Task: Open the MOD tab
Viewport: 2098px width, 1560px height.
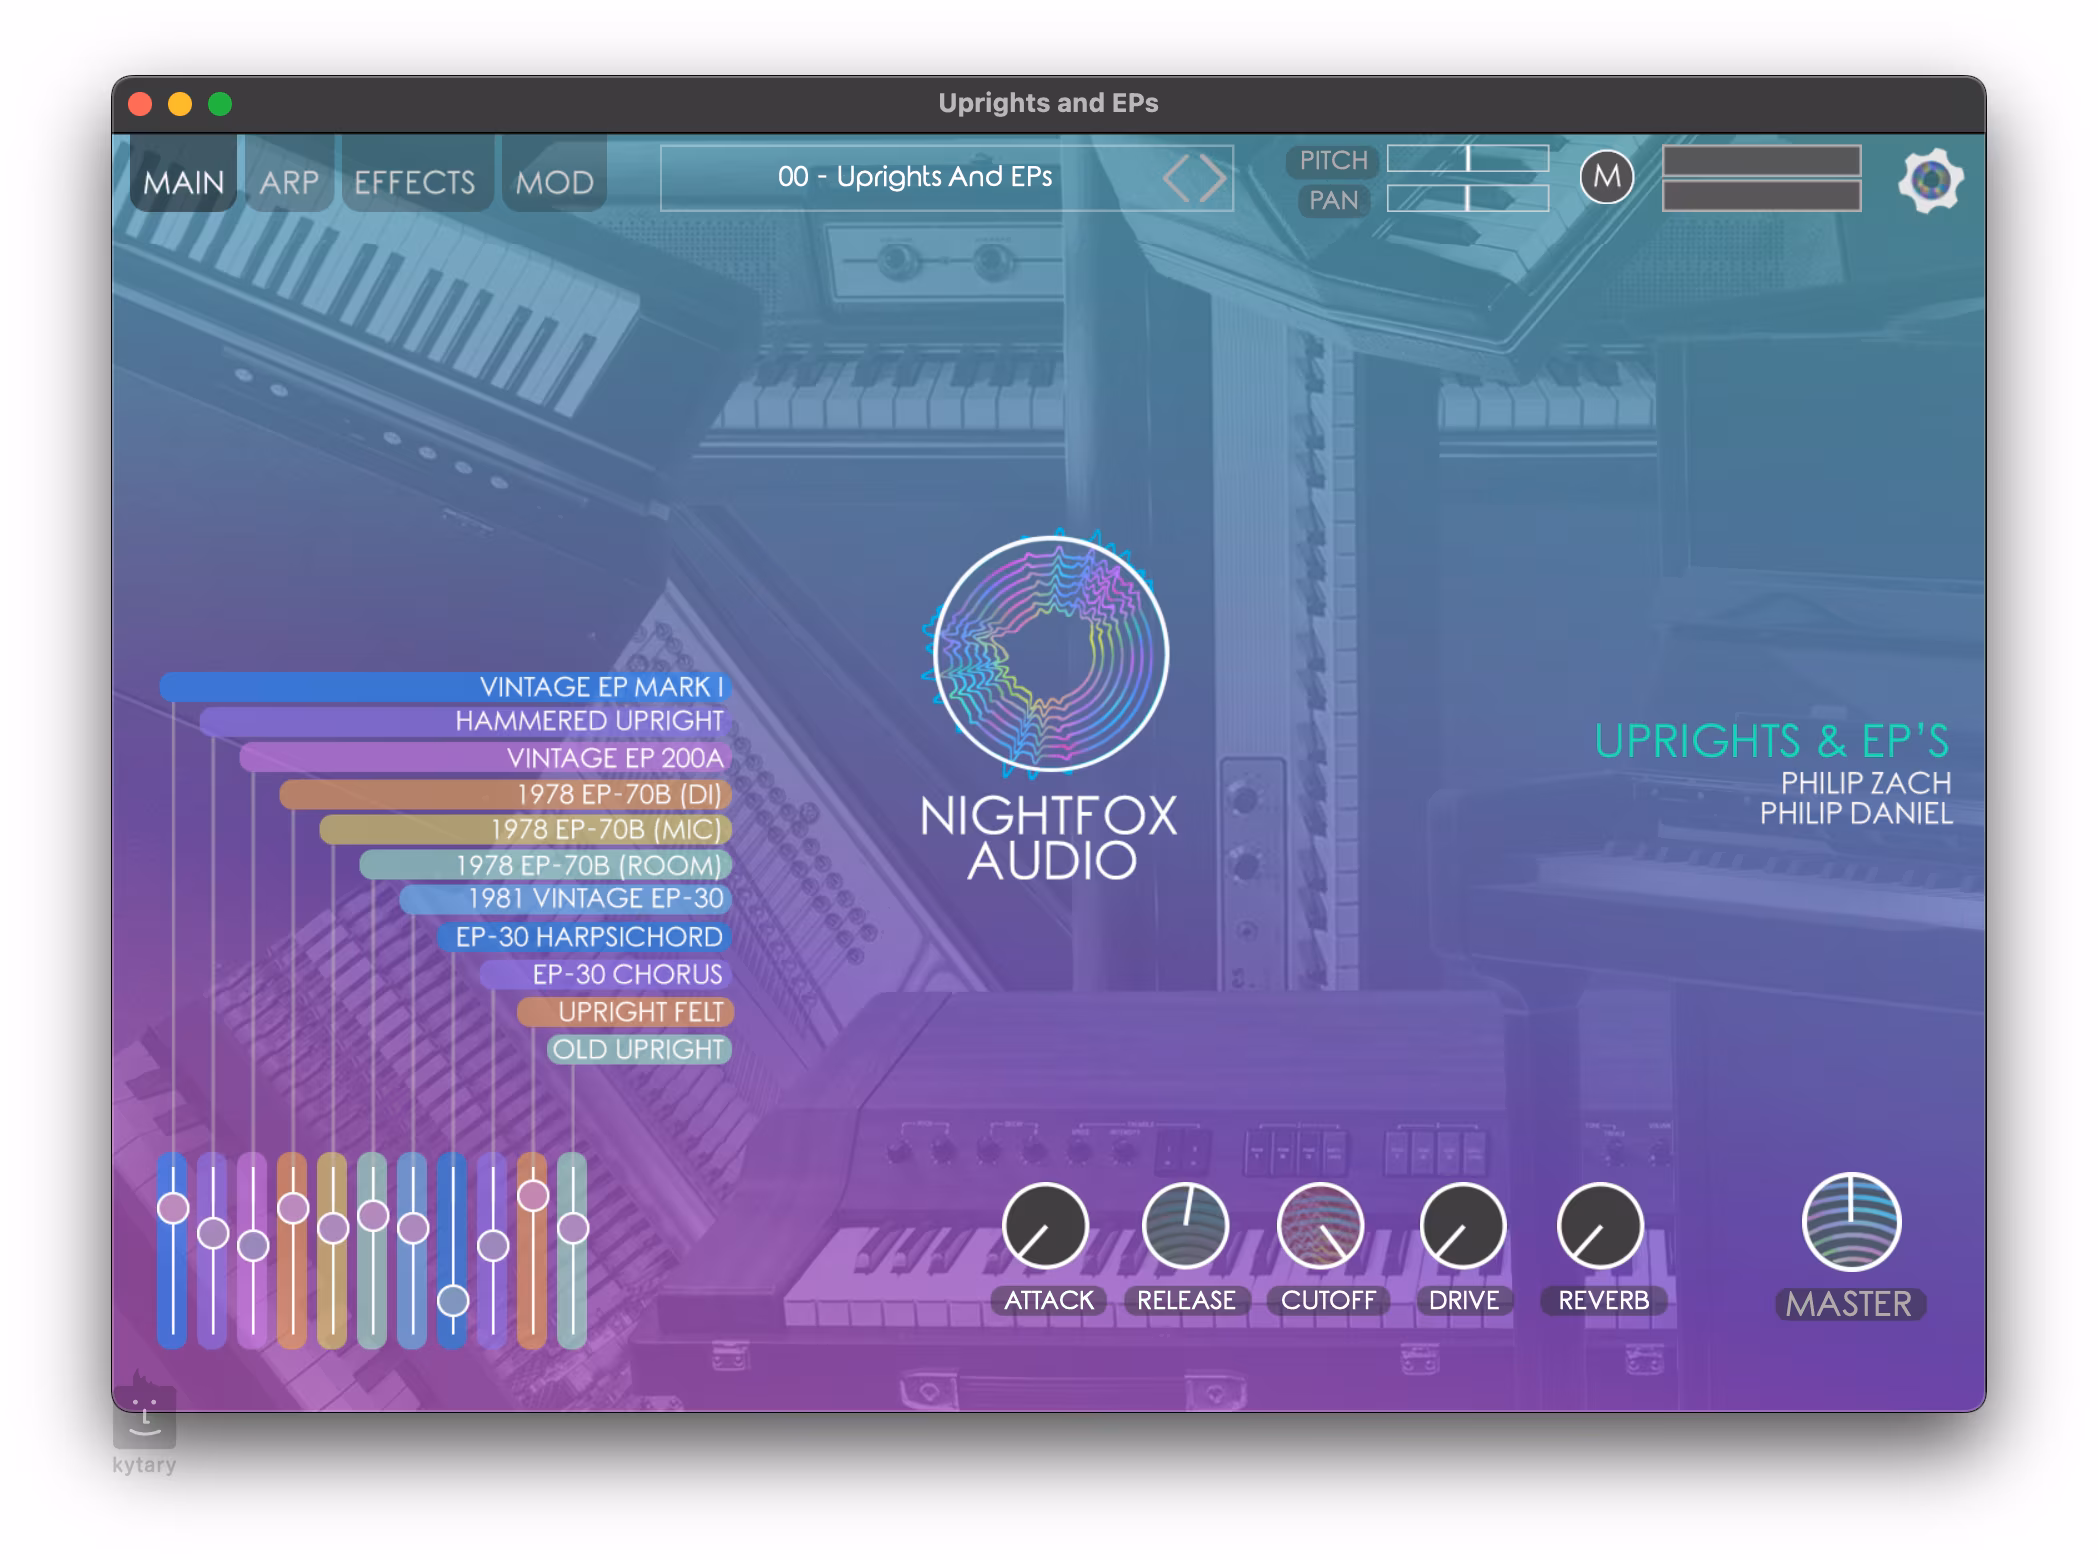Action: pos(554,182)
